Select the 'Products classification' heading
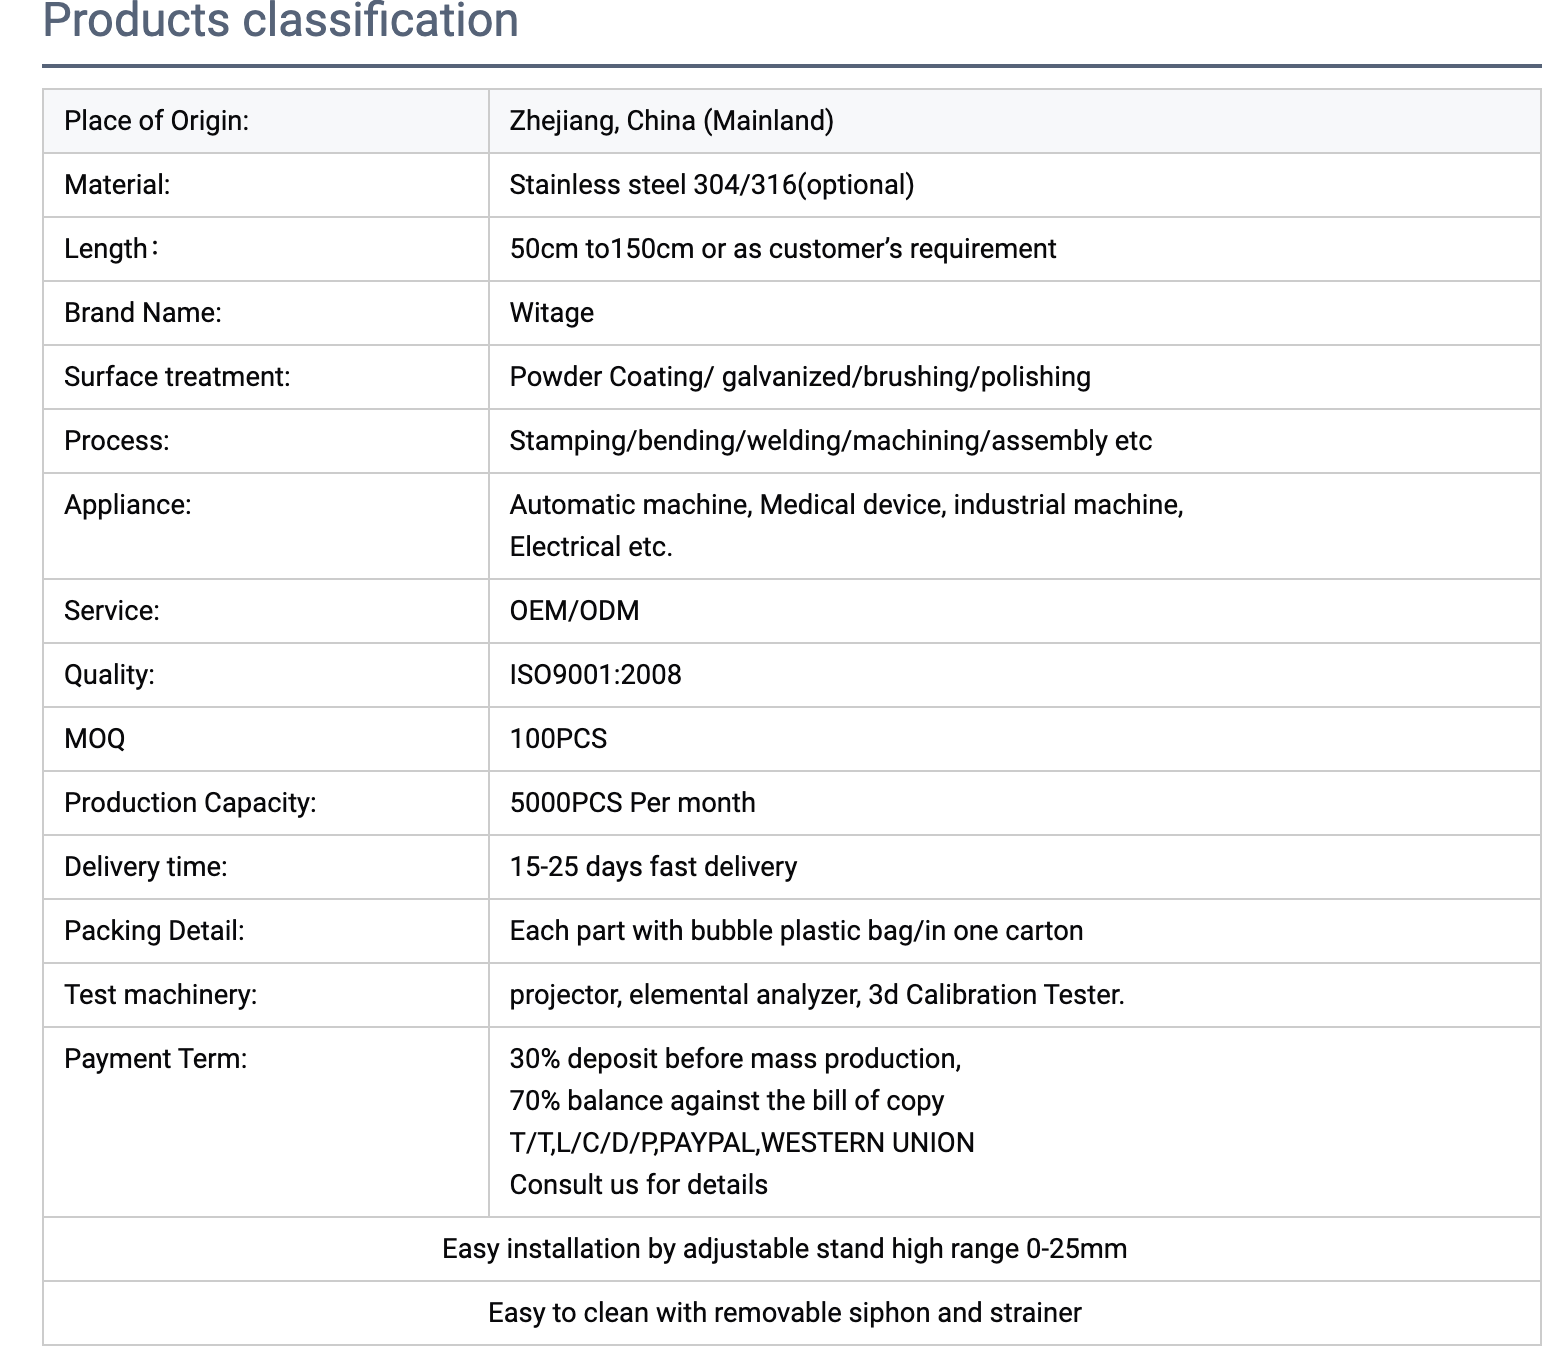1566x1356 pixels. (x=281, y=21)
